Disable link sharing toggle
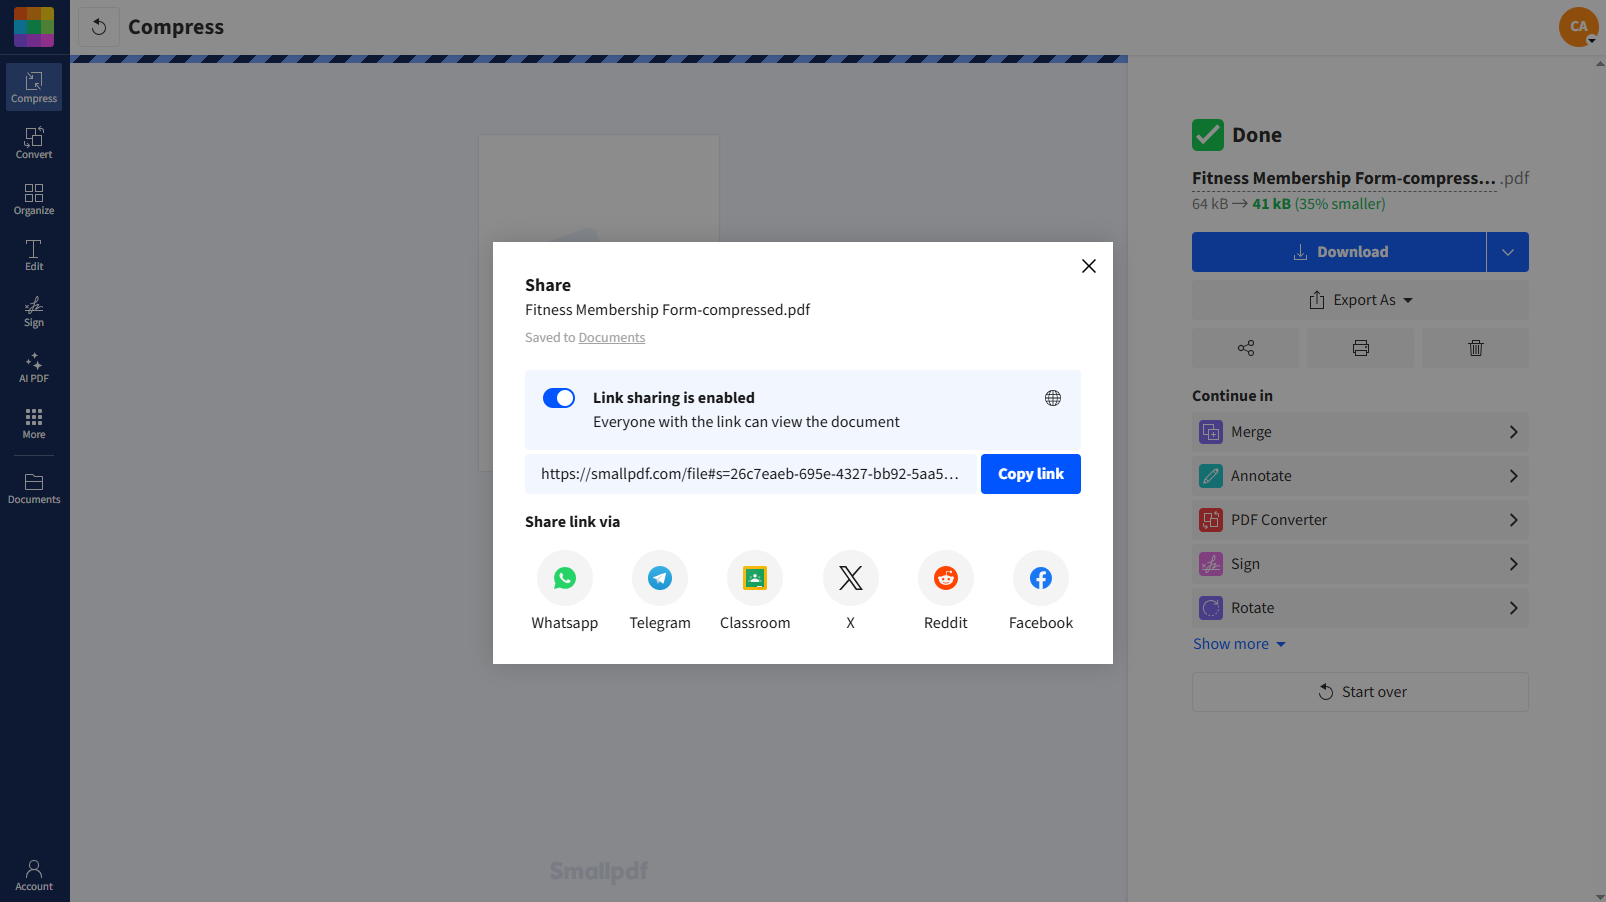 (x=559, y=397)
